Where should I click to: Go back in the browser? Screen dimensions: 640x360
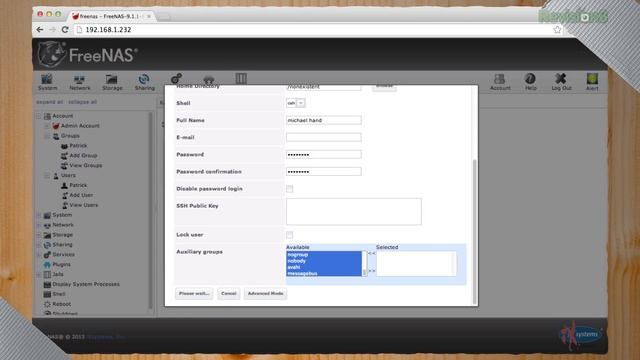click(40, 30)
